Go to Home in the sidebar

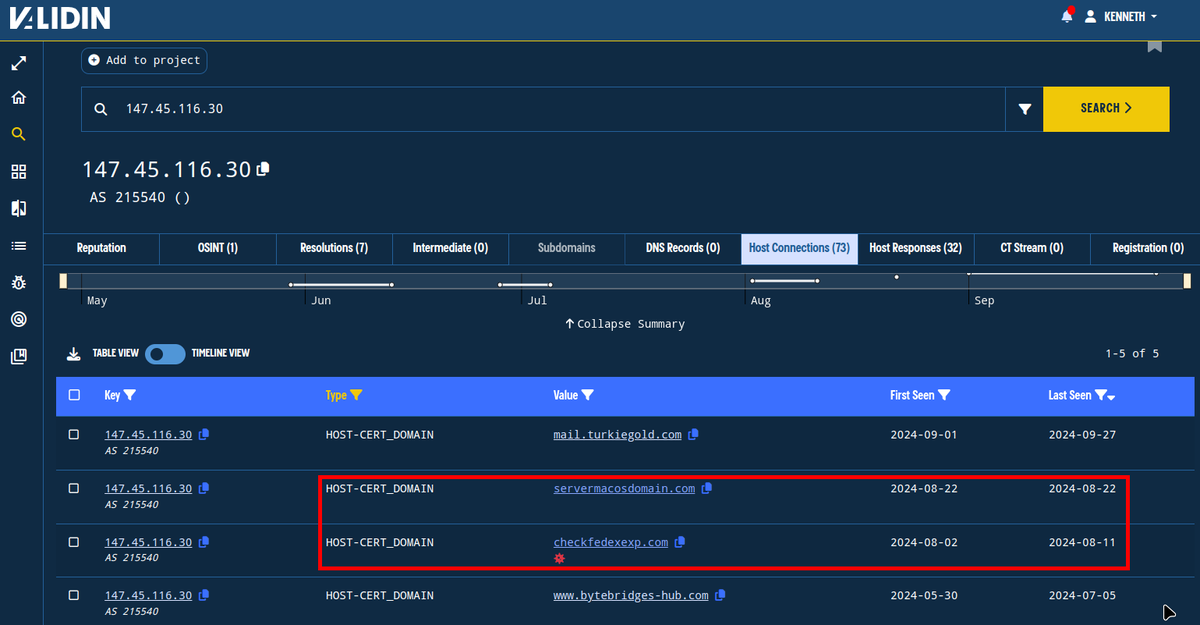click(x=19, y=98)
